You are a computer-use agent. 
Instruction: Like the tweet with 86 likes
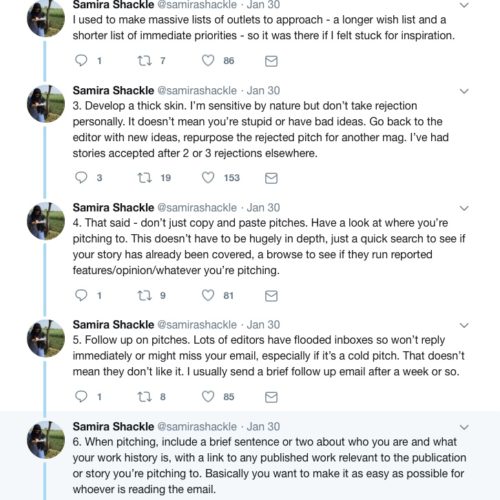[208, 60]
